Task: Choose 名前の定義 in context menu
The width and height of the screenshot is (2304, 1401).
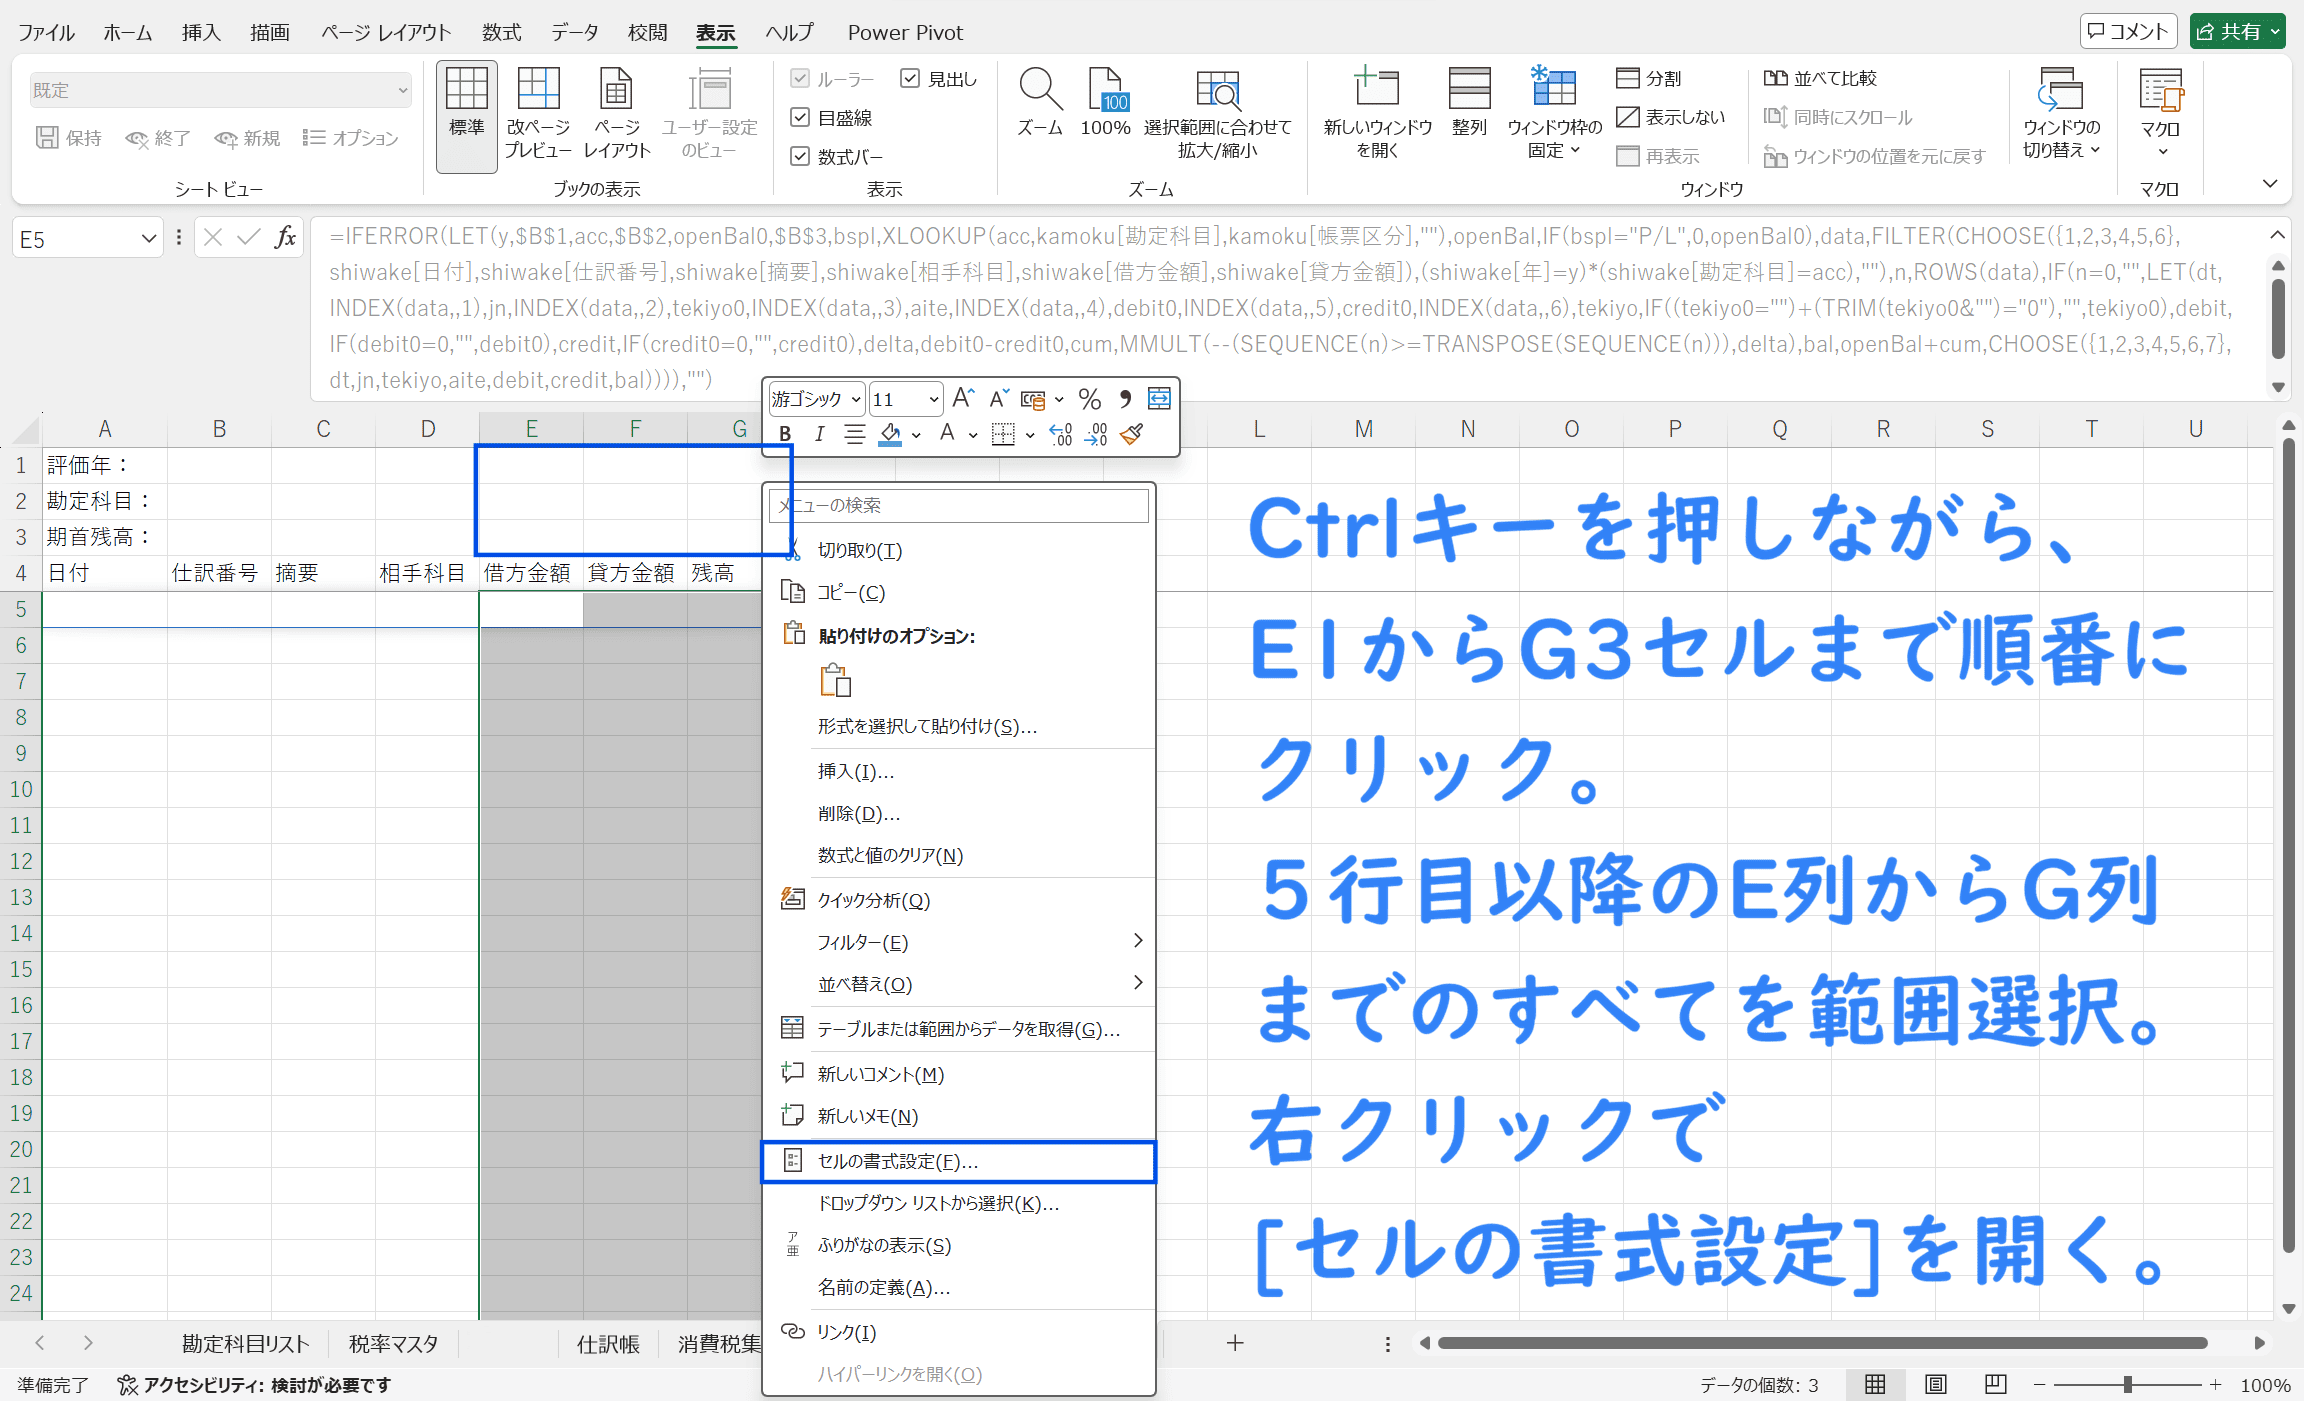Action: coord(959,1287)
